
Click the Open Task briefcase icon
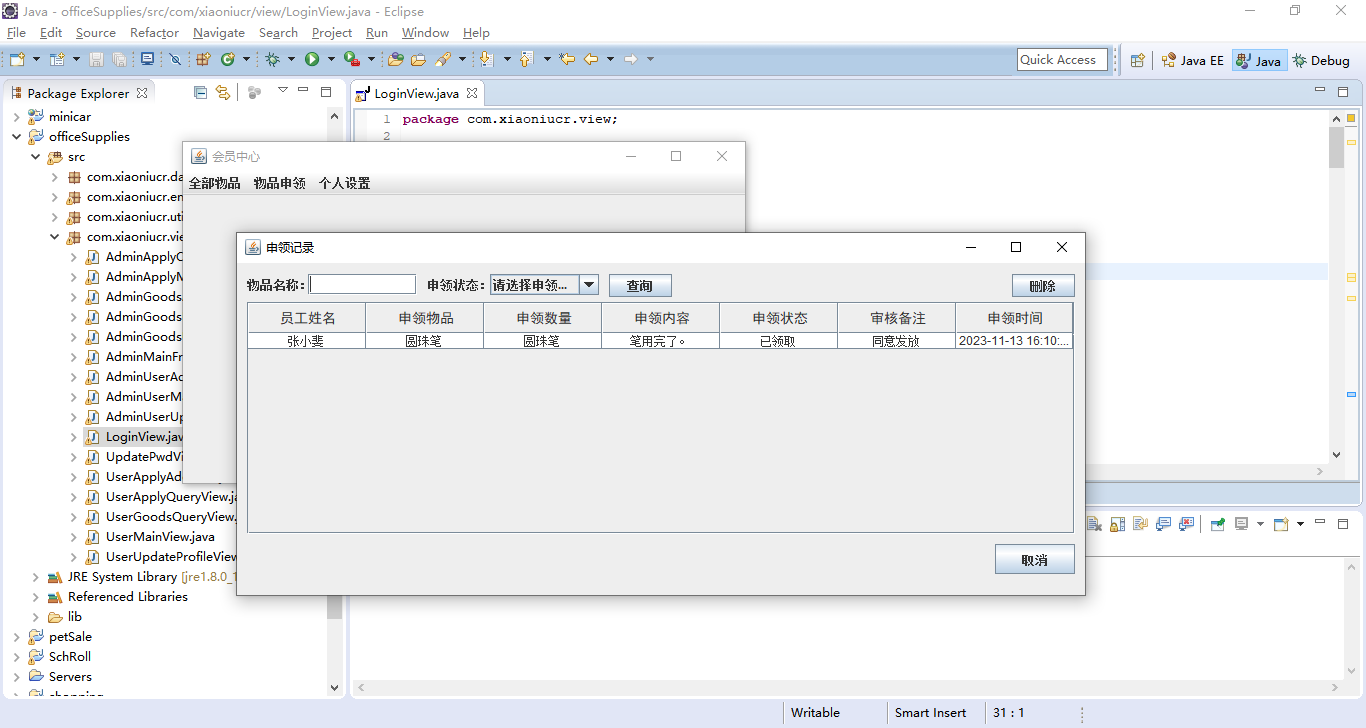coord(419,60)
